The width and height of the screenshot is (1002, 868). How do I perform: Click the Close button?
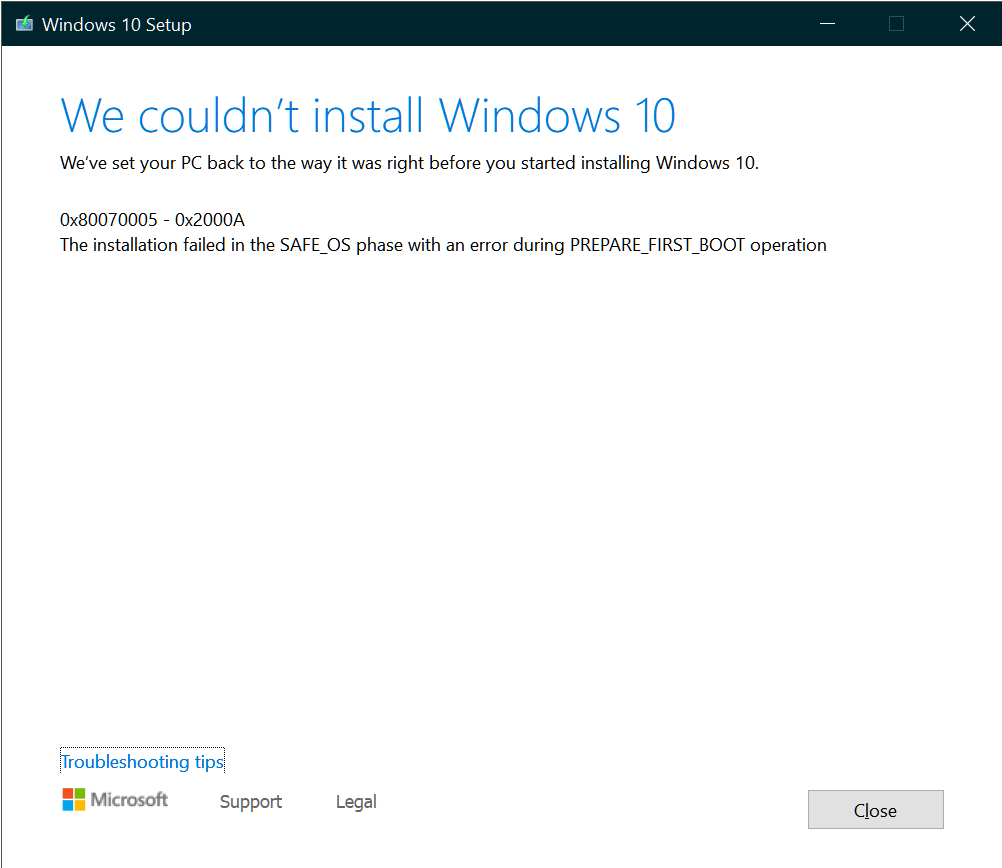tap(875, 810)
